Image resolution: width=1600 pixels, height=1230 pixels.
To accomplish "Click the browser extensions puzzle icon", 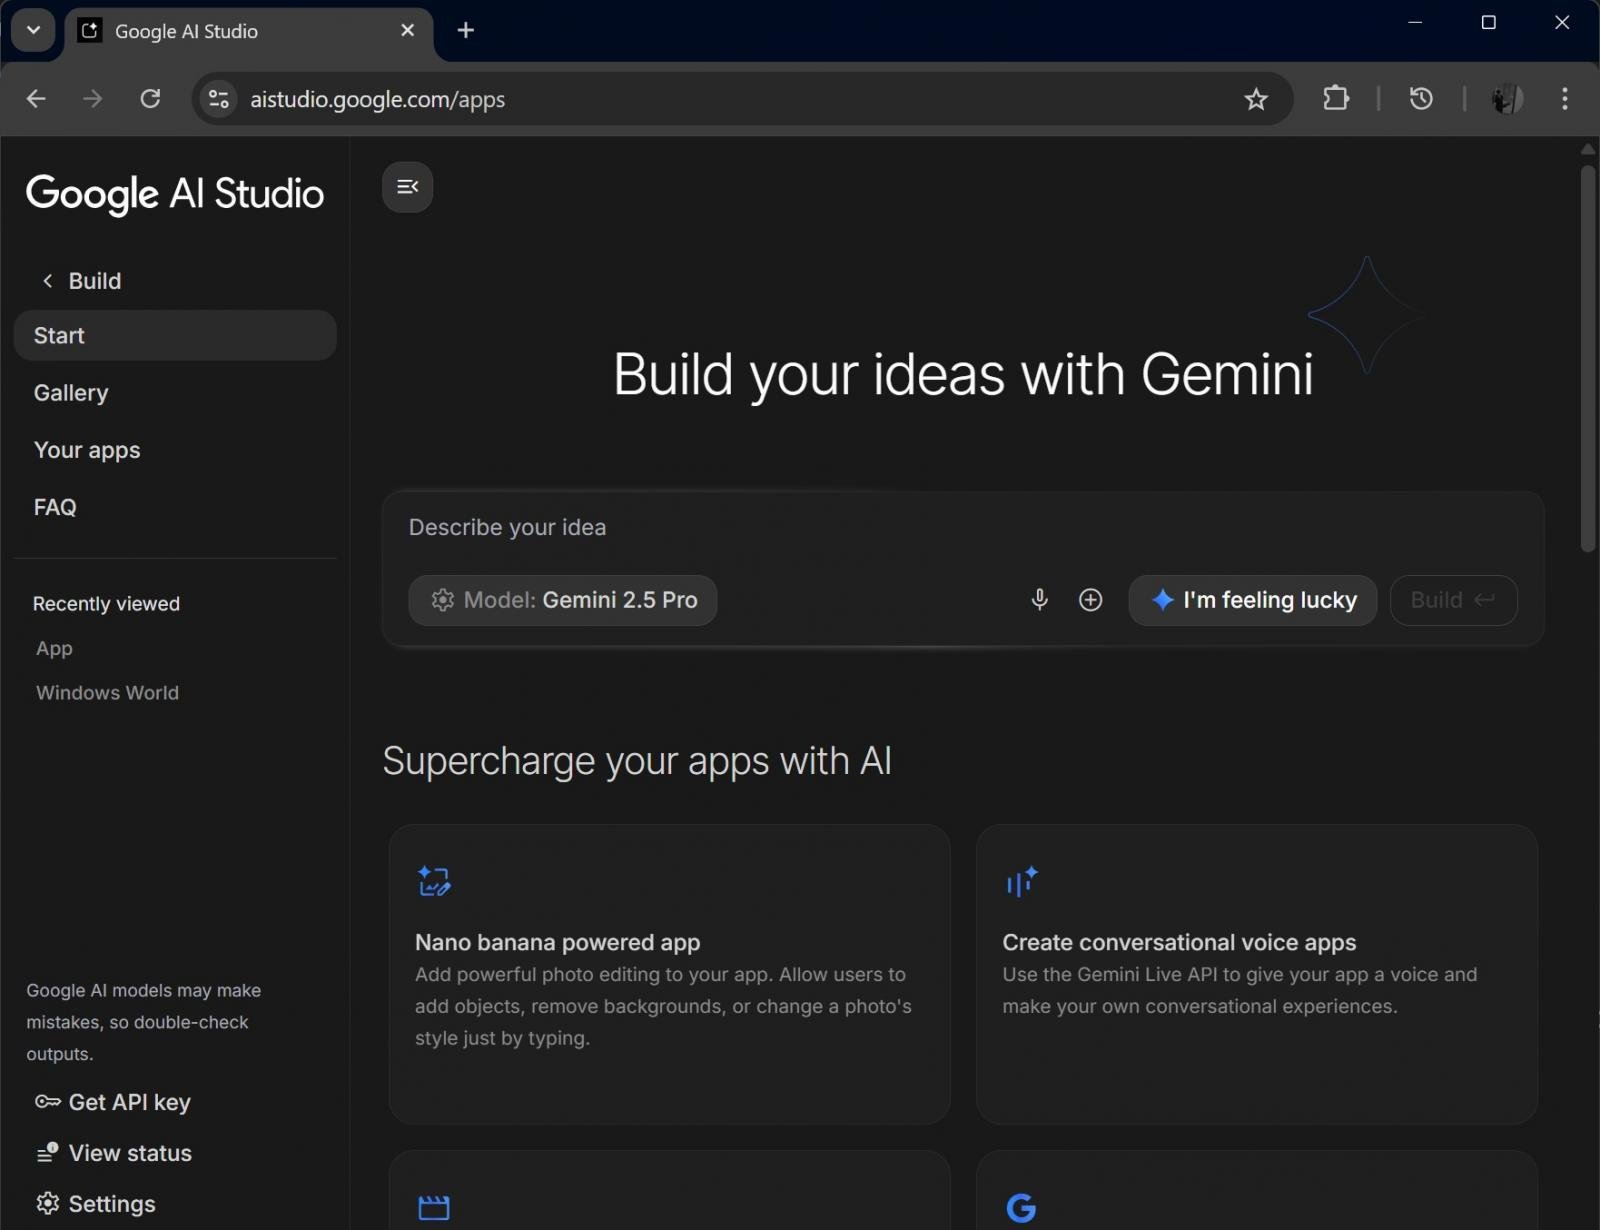I will point(1337,99).
